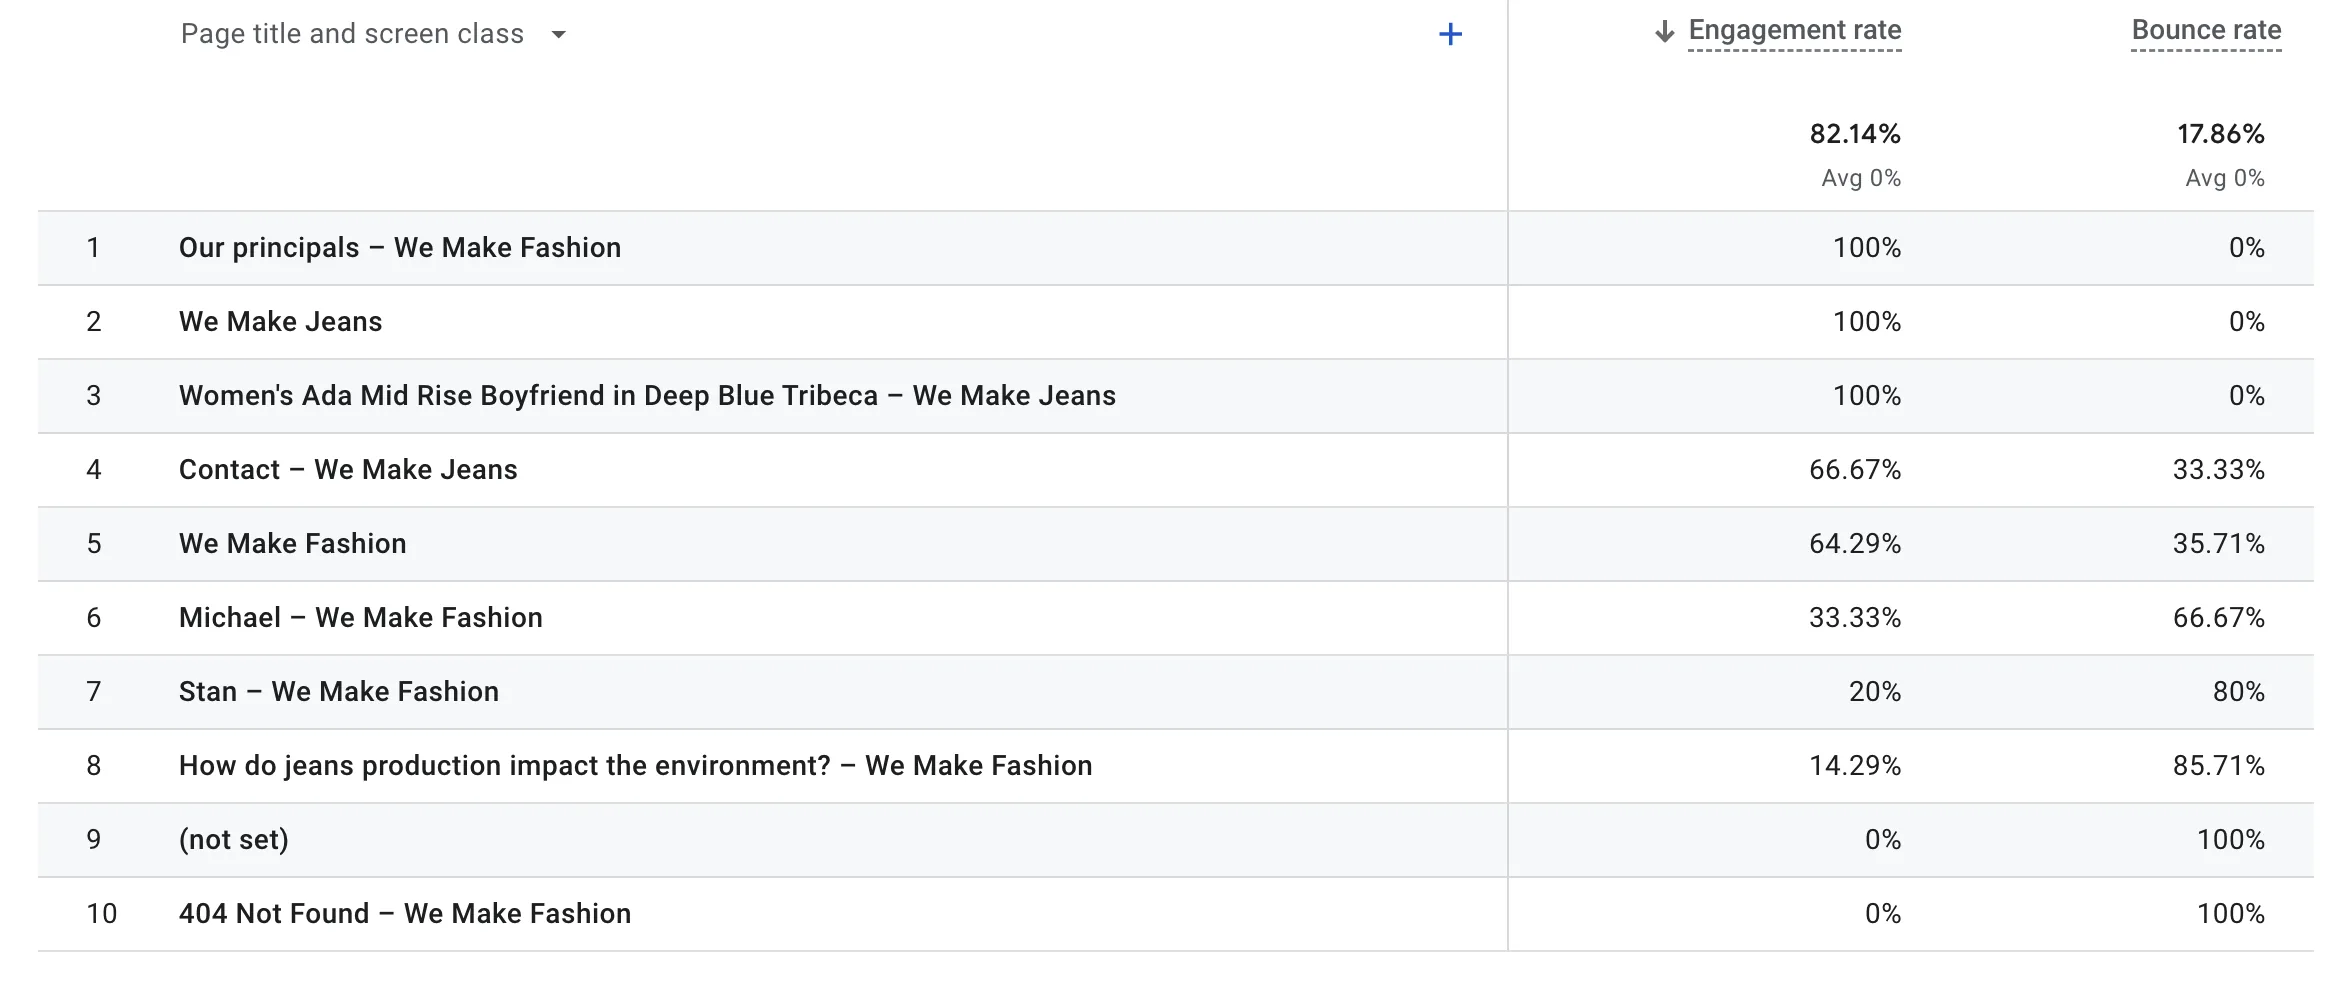Sort by Bounce rate column header
The width and height of the screenshot is (2346, 986).
pos(2205,31)
